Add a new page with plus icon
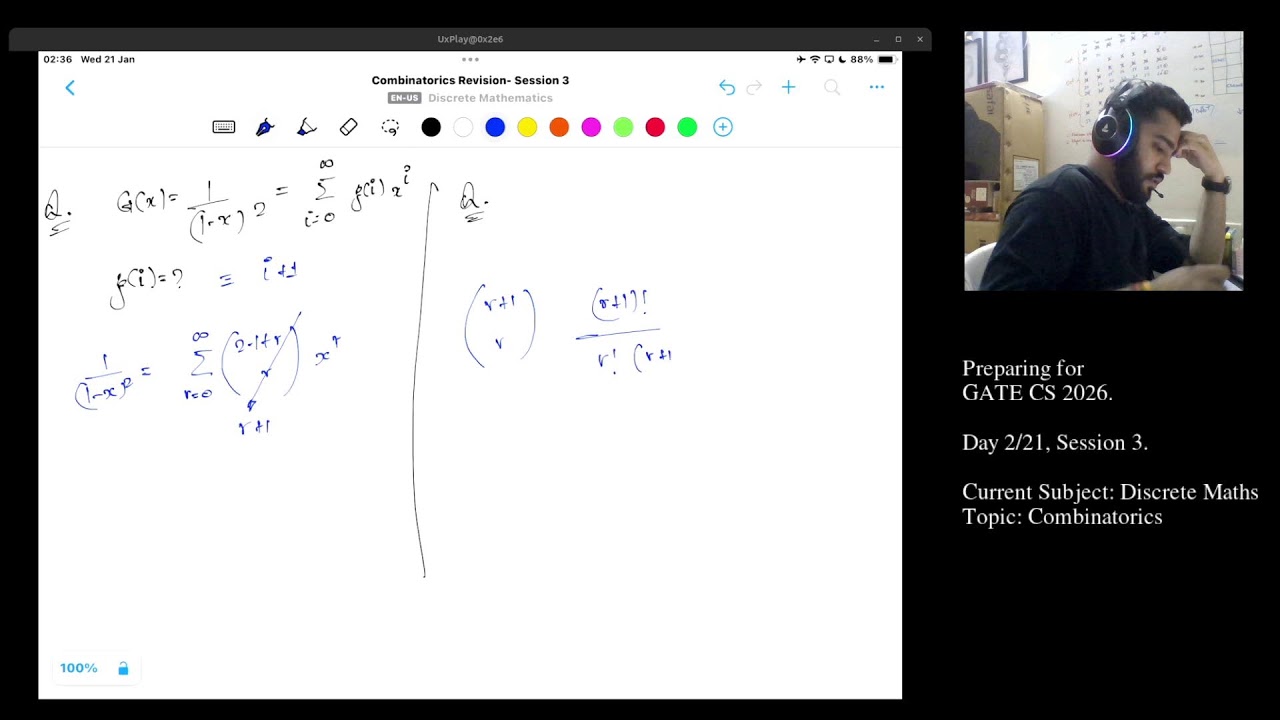 click(788, 88)
